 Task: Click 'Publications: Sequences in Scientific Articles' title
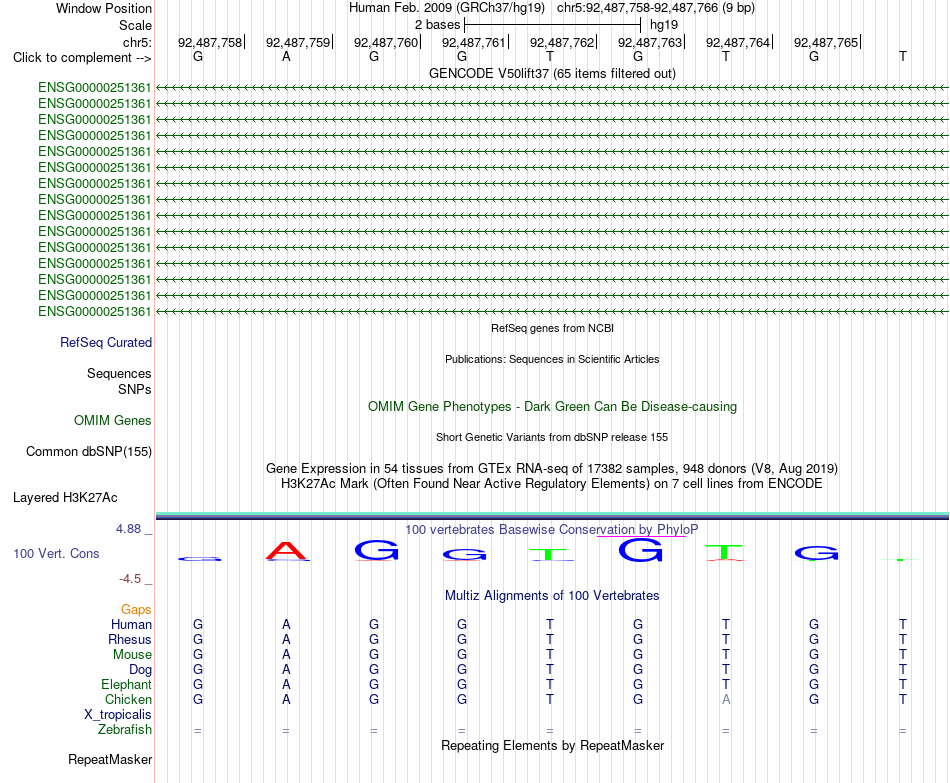click(x=552, y=359)
